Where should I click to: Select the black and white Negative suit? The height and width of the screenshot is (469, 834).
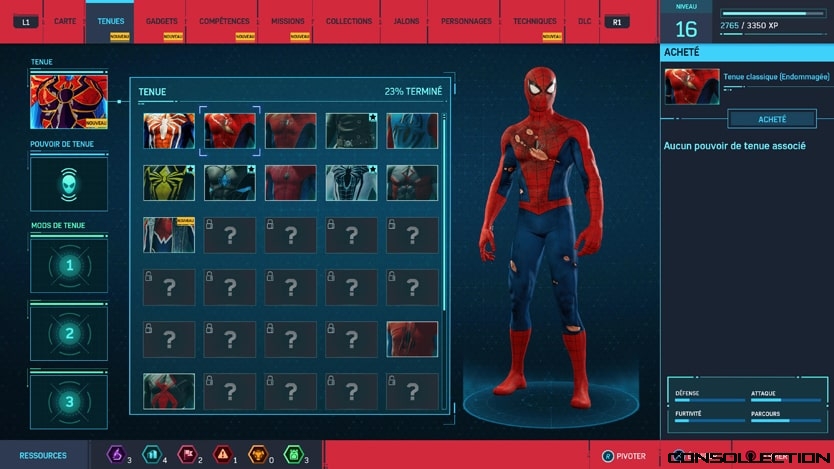(x=351, y=183)
